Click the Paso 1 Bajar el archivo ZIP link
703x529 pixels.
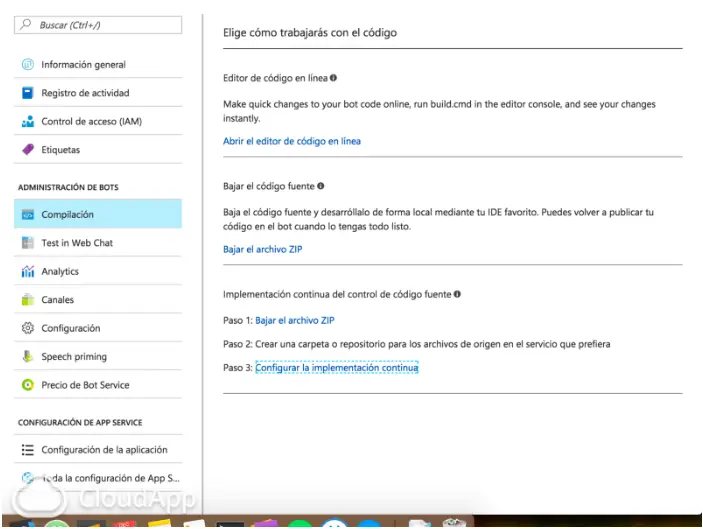click(x=295, y=320)
